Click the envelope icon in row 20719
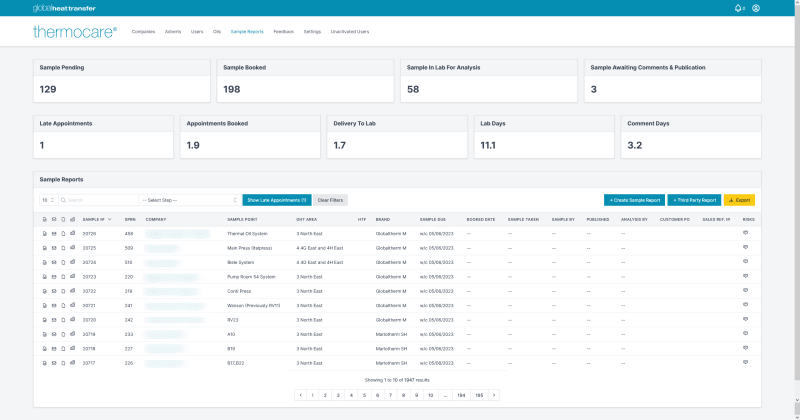This screenshot has height=420, width=800. point(54,334)
